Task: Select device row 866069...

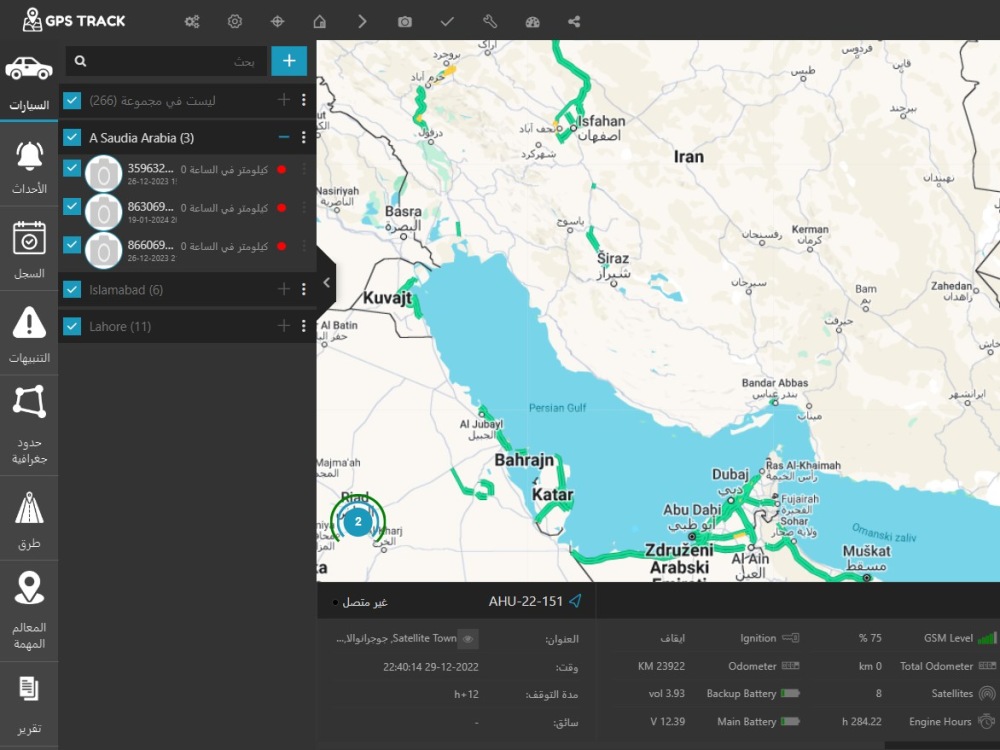Action: pyautogui.click(x=188, y=250)
